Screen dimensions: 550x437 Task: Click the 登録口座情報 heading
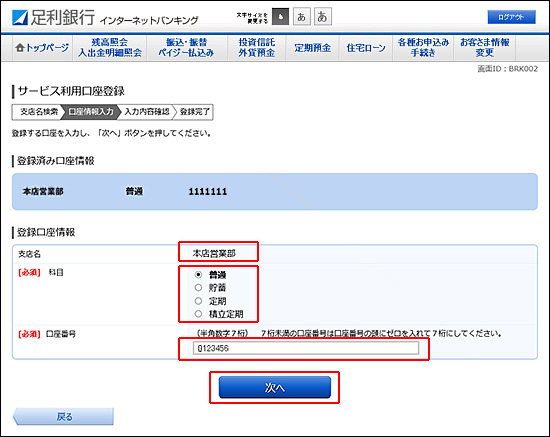pyautogui.click(x=46, y=232)
